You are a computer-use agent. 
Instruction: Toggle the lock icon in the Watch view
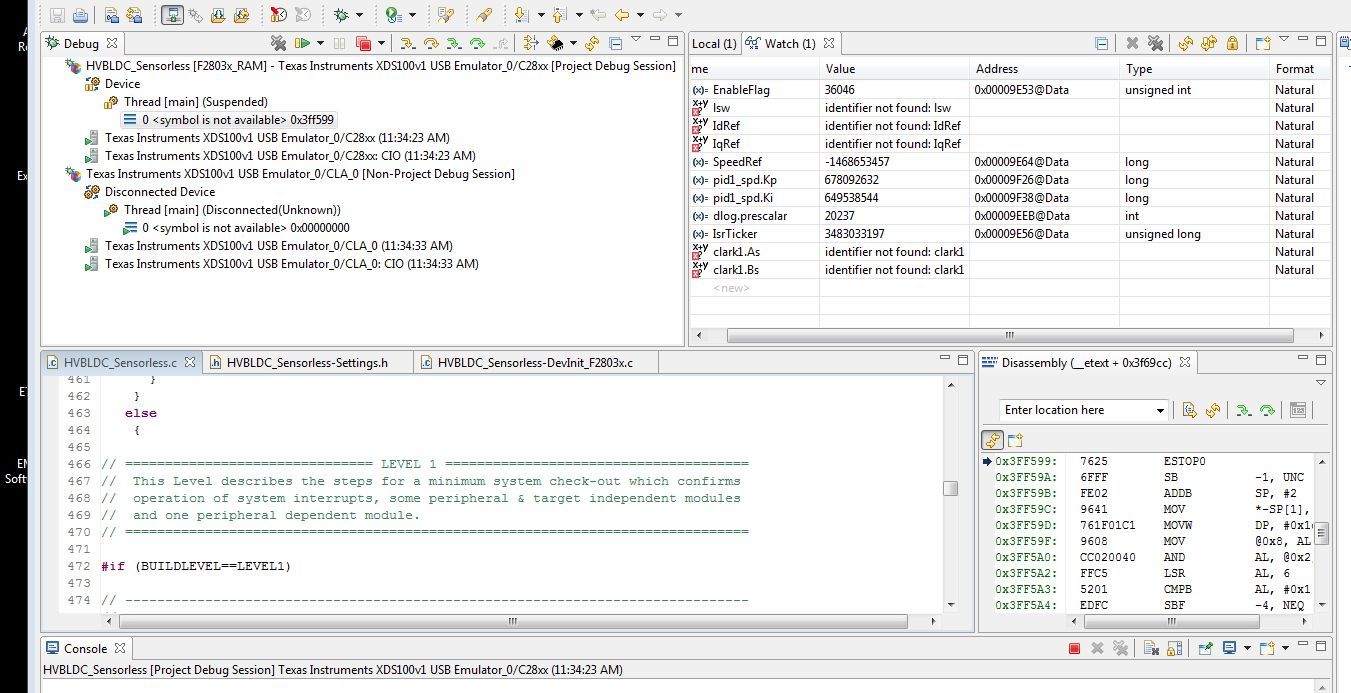pyautogui.click(x=1234, y=43)
